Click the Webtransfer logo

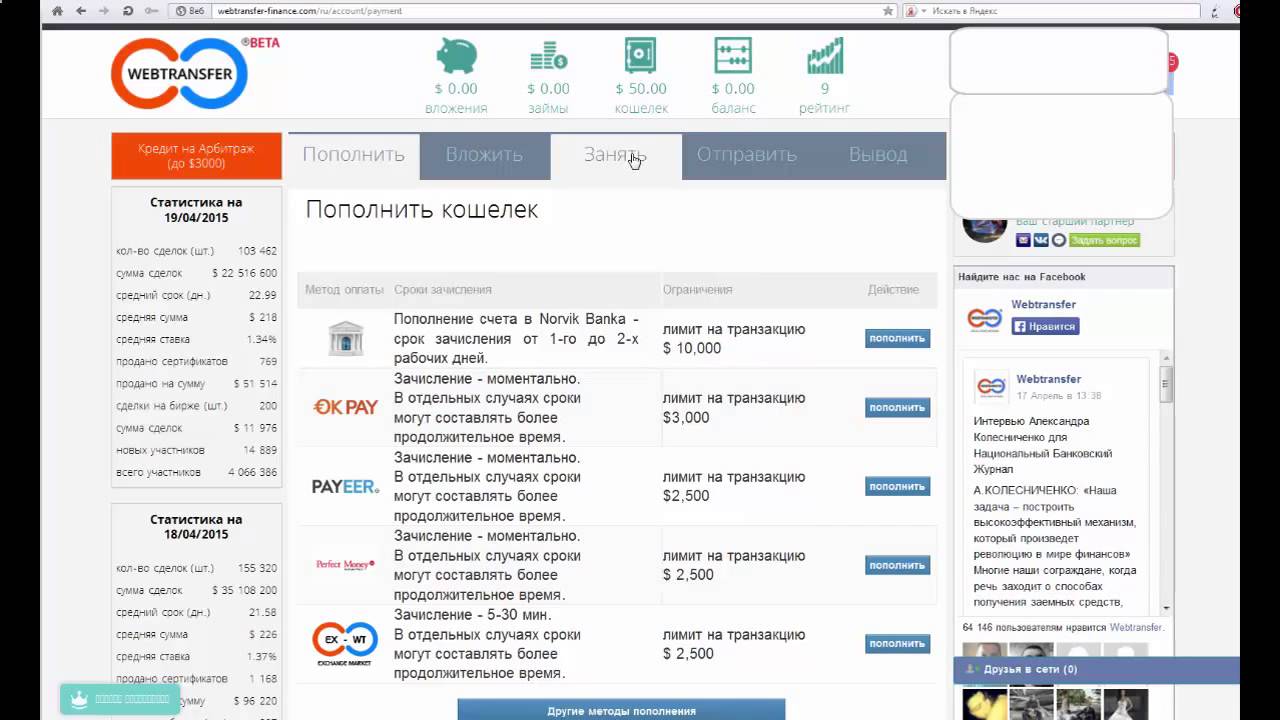coord(180,73)
